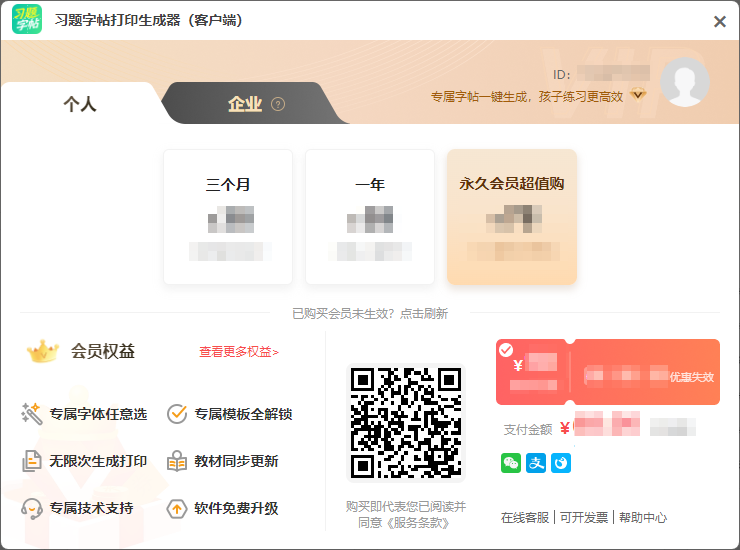Click the question mark help icon beside 企业
Viewport: 740px width, 550px height.
[278, 104]
